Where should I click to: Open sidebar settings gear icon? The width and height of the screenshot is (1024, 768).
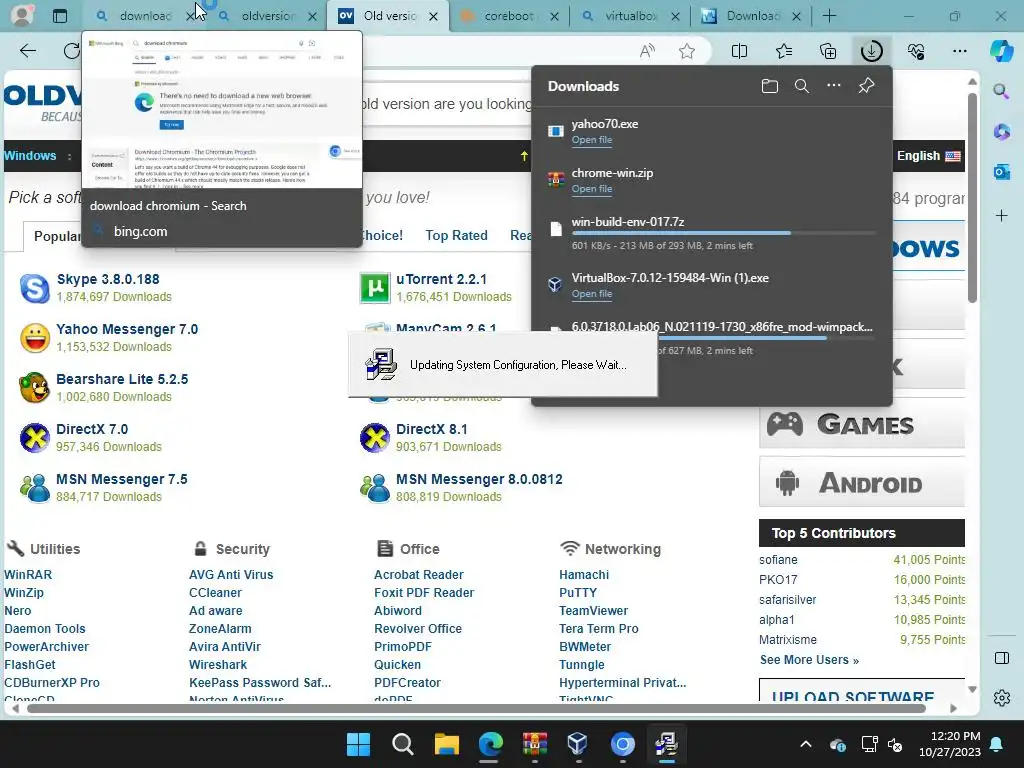(1001, 698)
